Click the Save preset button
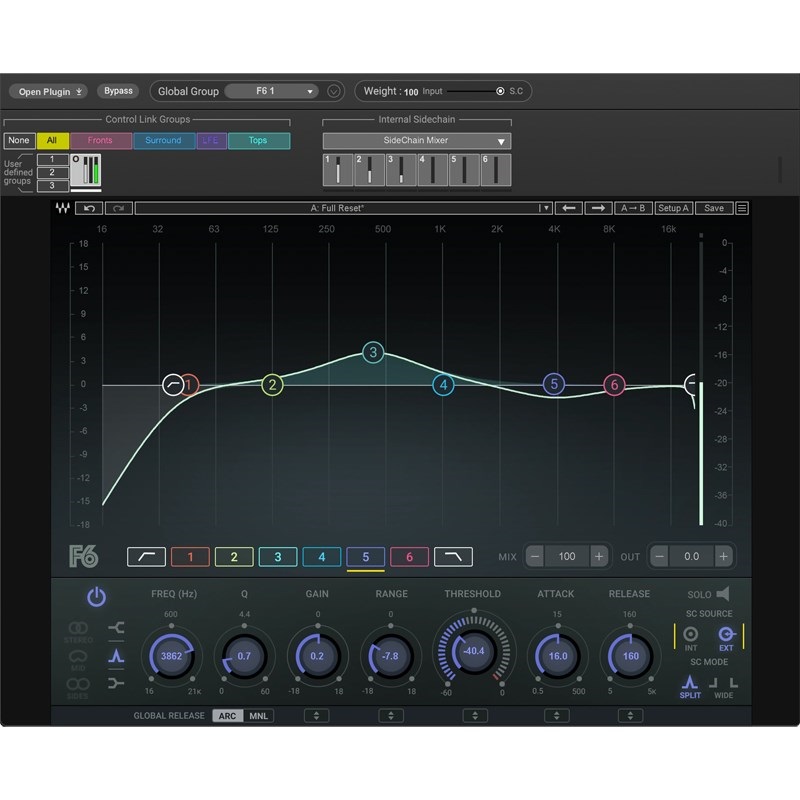 714,208
